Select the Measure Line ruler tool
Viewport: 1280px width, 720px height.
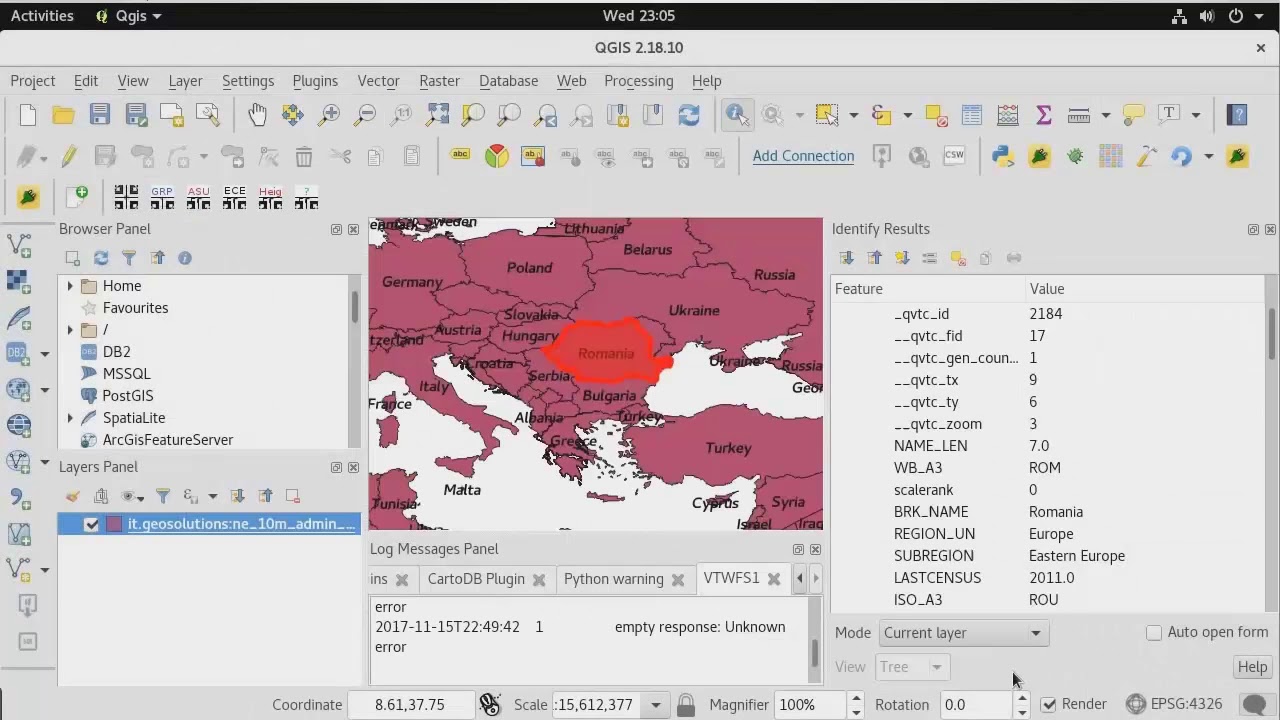click(1079, 115)
